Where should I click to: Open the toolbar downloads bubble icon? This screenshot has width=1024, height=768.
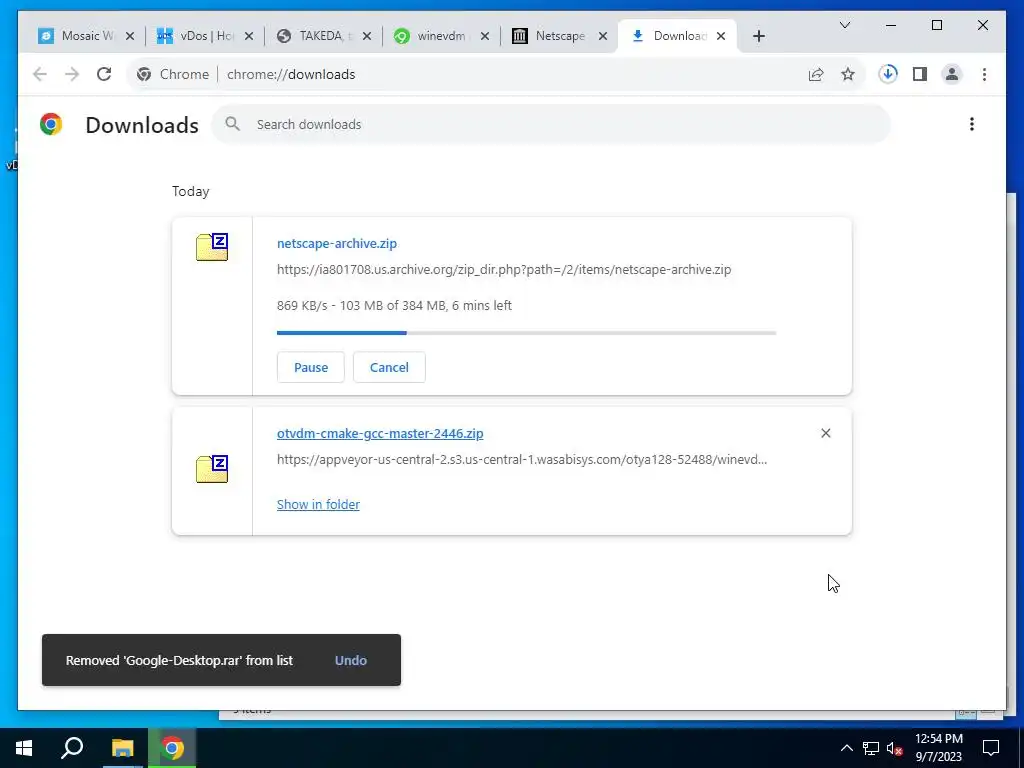[888, 74]
